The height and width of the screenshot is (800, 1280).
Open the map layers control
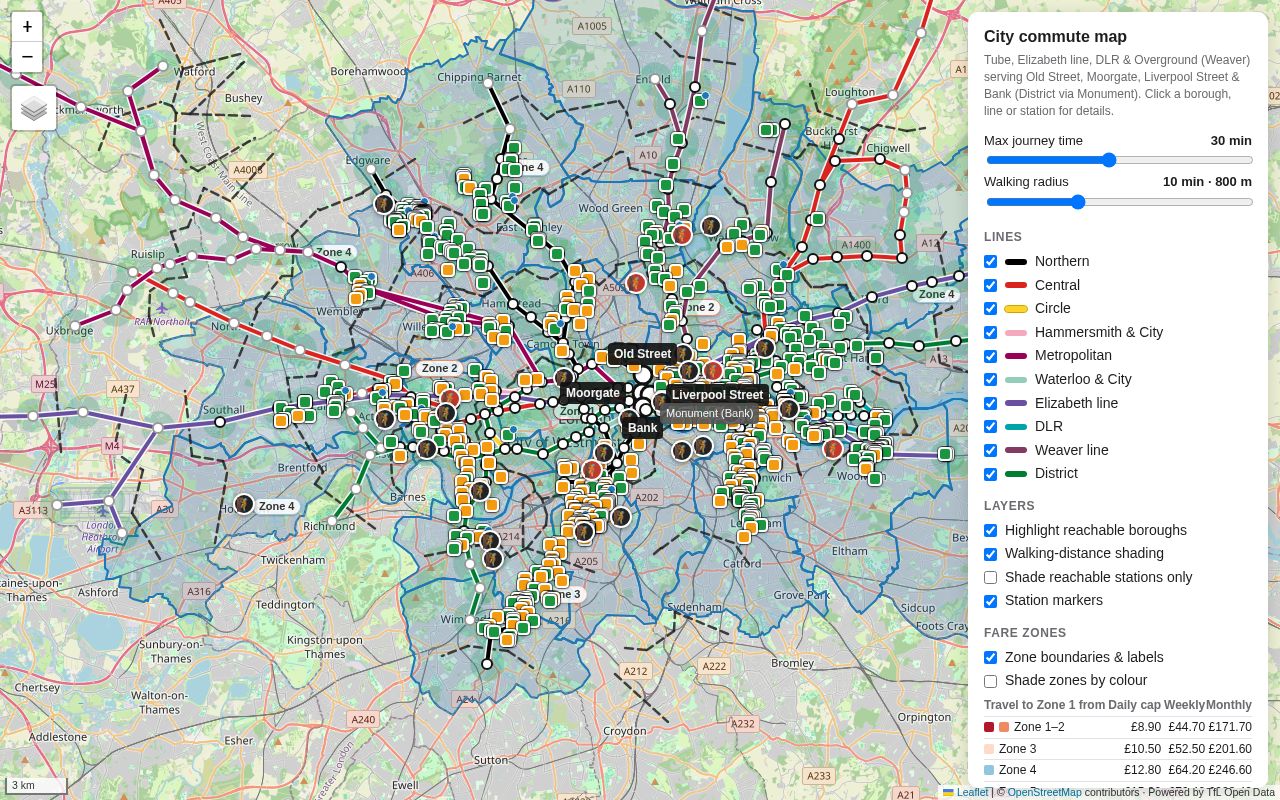[34, 108]
